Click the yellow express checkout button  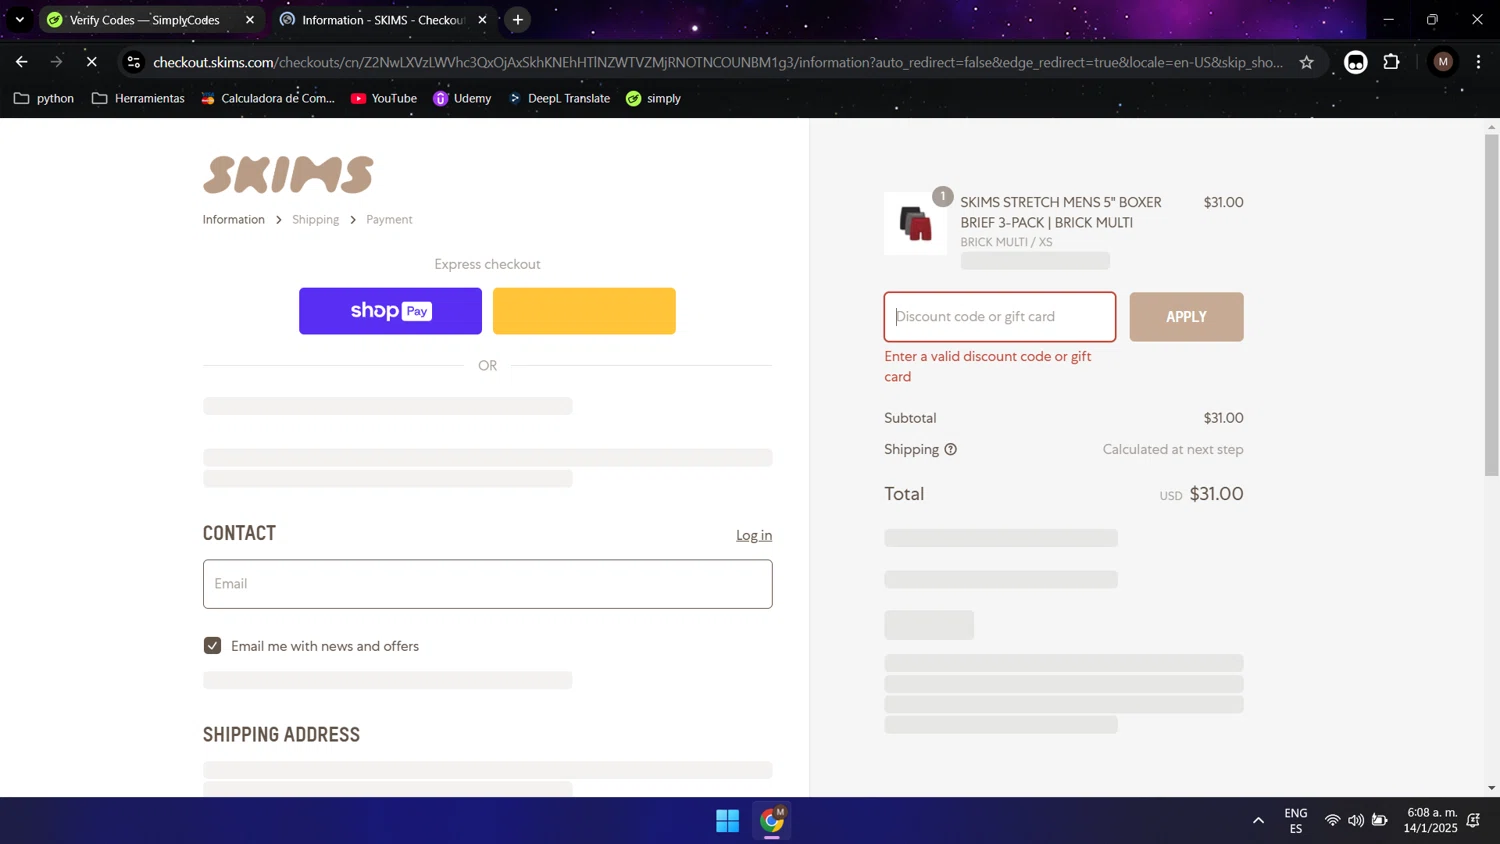pyautogui.click(x=584, y=311)
